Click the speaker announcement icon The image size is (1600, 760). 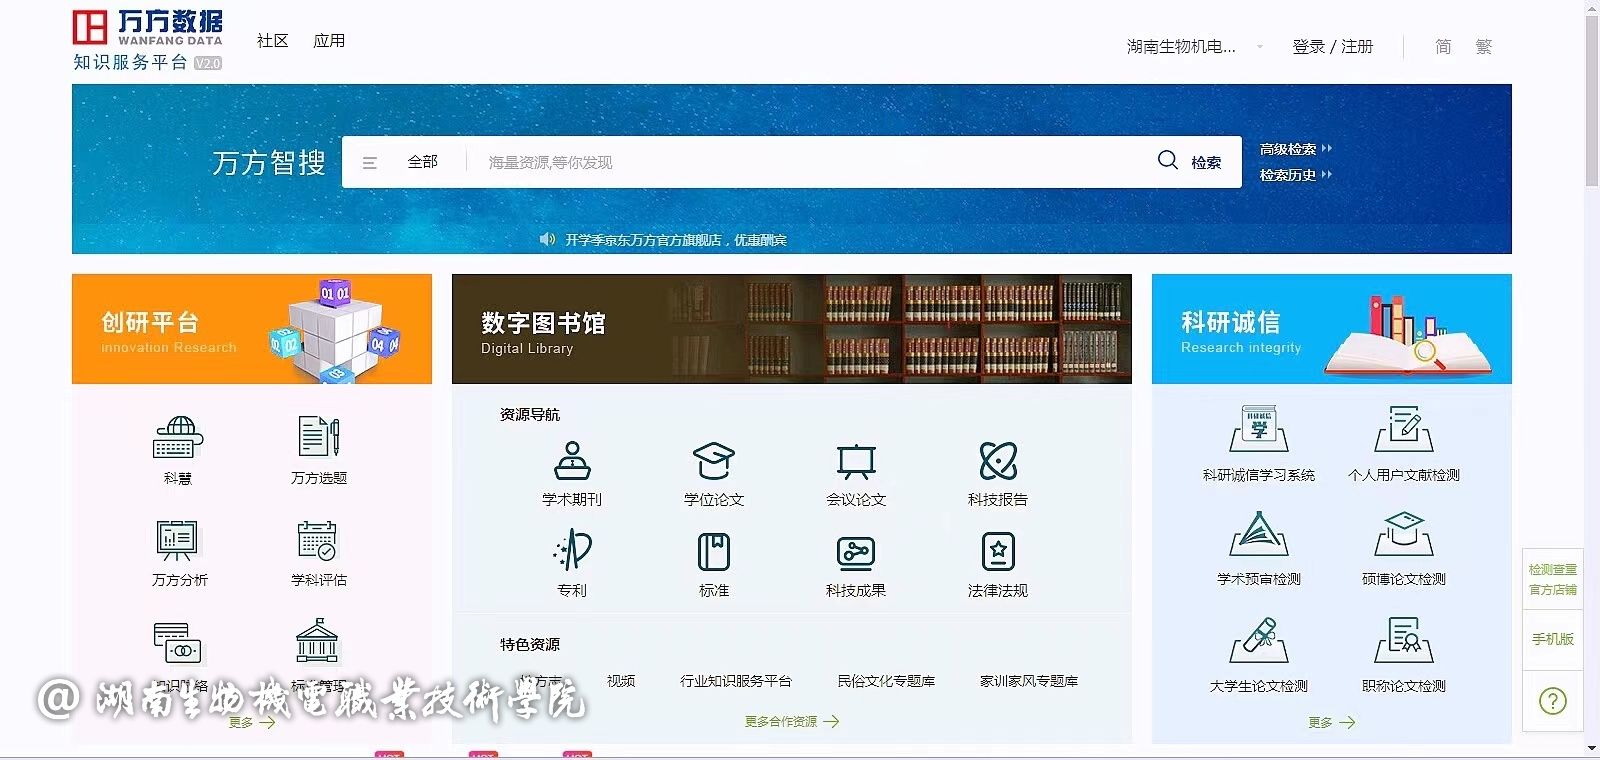pos(547,240)
